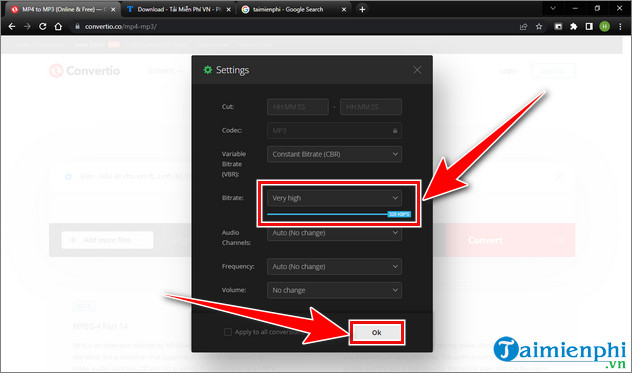The height and width of the screenshot is (373, 632).
Task: Open the media control extension icon
Action: click(x=558, y=27)
